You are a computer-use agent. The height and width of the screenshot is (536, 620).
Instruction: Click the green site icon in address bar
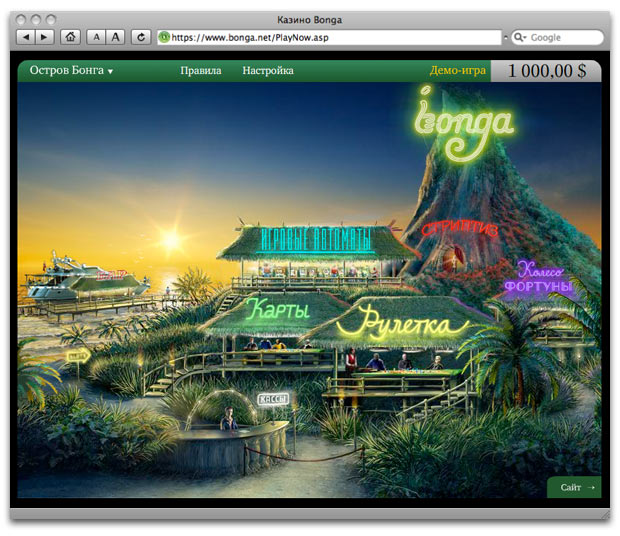pos(164,37)
